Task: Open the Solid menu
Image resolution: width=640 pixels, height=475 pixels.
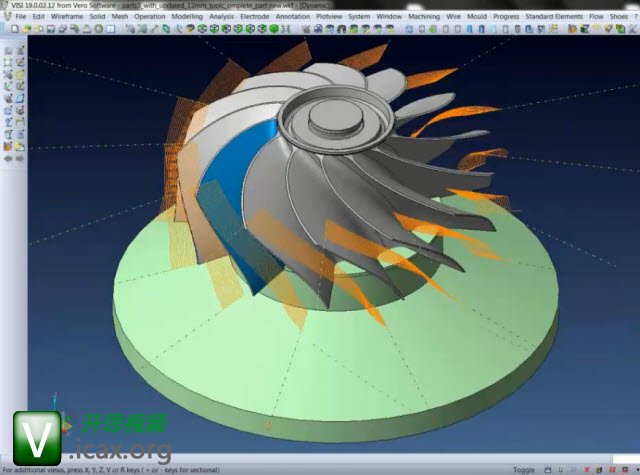Action: click(x=97, y=17)
